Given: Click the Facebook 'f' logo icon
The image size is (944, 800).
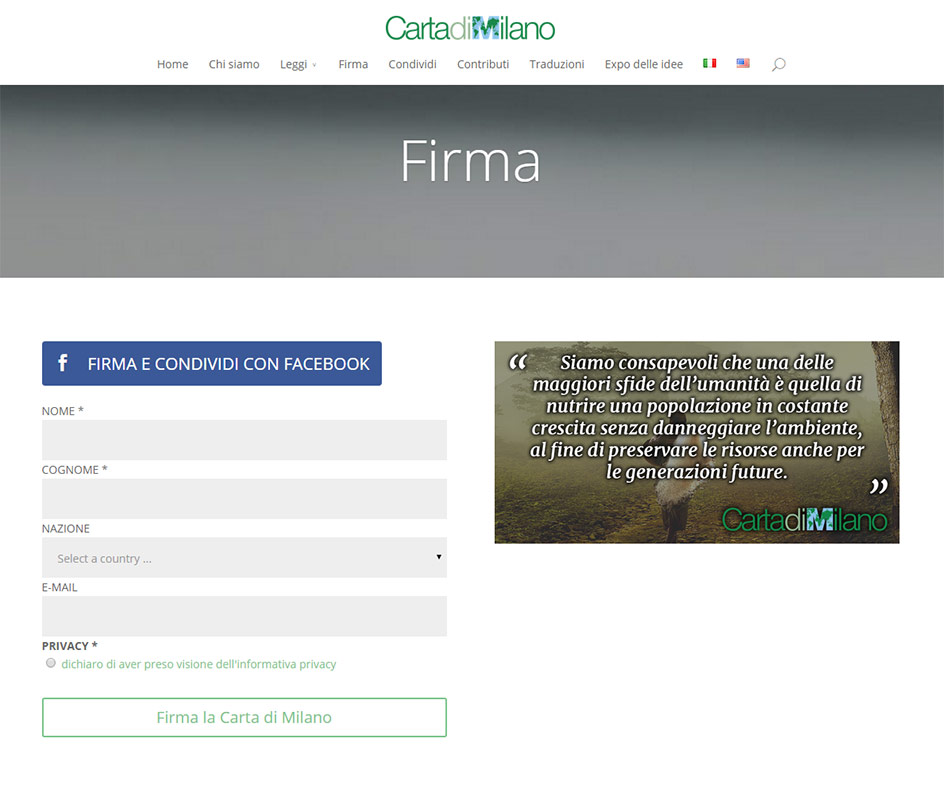Looking at the screenshot, I should pyautogui.click(x=63, y=362).
